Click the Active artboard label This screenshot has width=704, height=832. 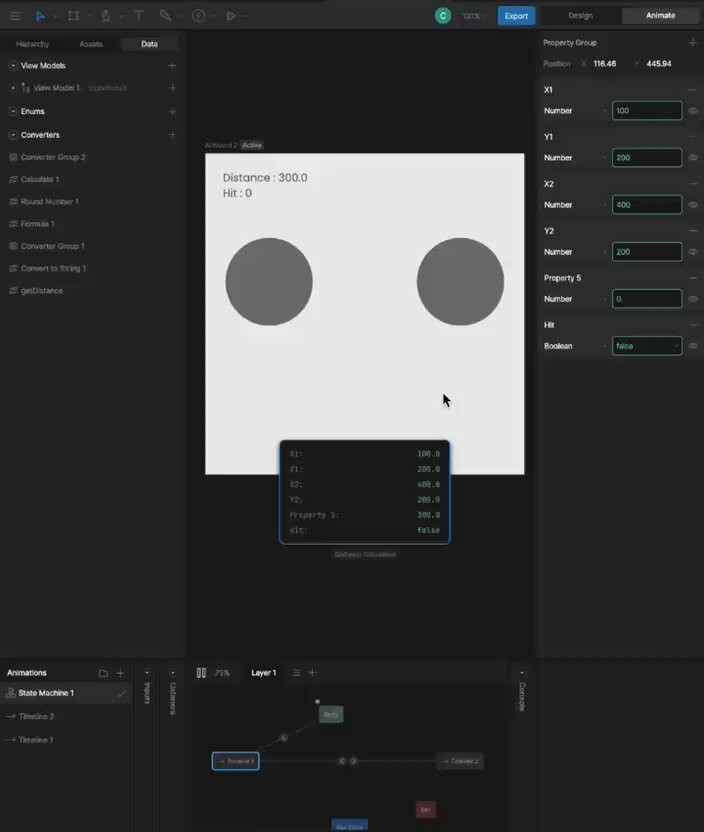251,145
